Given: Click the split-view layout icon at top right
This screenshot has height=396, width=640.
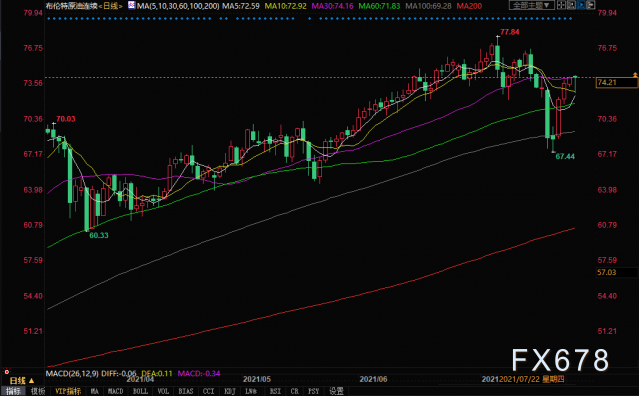Looking at the screenshot, I should point(562,5).
